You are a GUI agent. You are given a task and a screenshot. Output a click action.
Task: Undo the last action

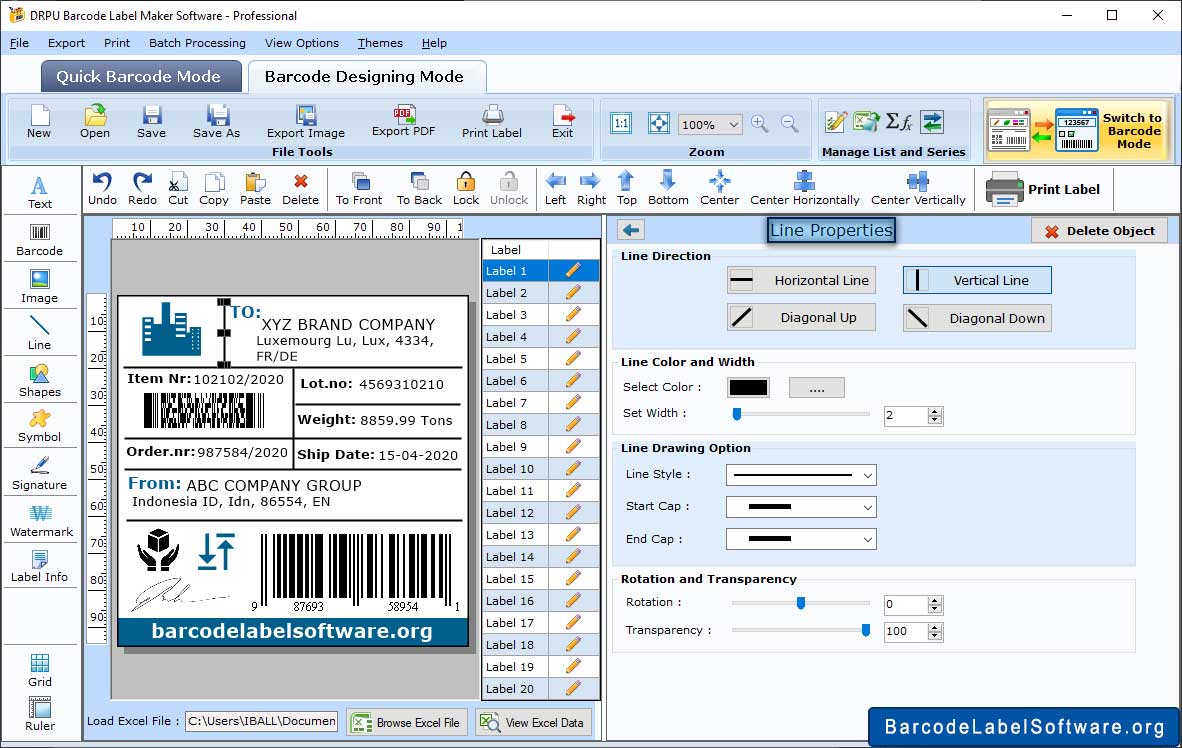coord(103,189)
